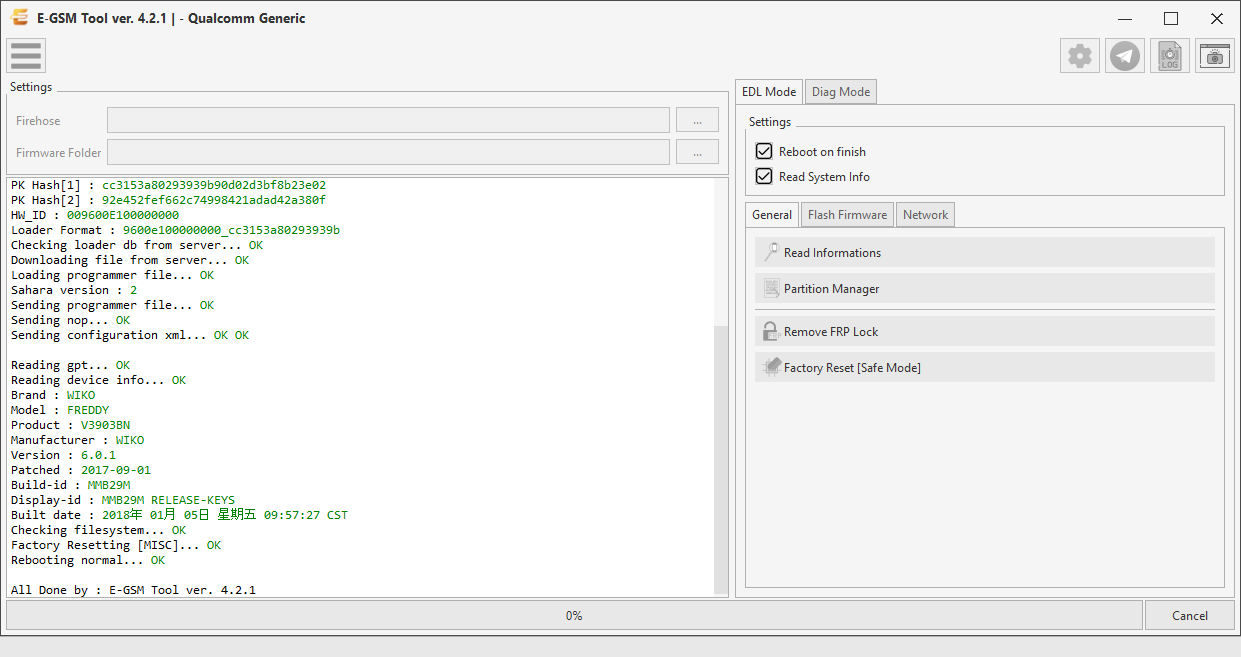
Task: Click 'Reading gpt... OK' log line
Action: click(70, 365)
